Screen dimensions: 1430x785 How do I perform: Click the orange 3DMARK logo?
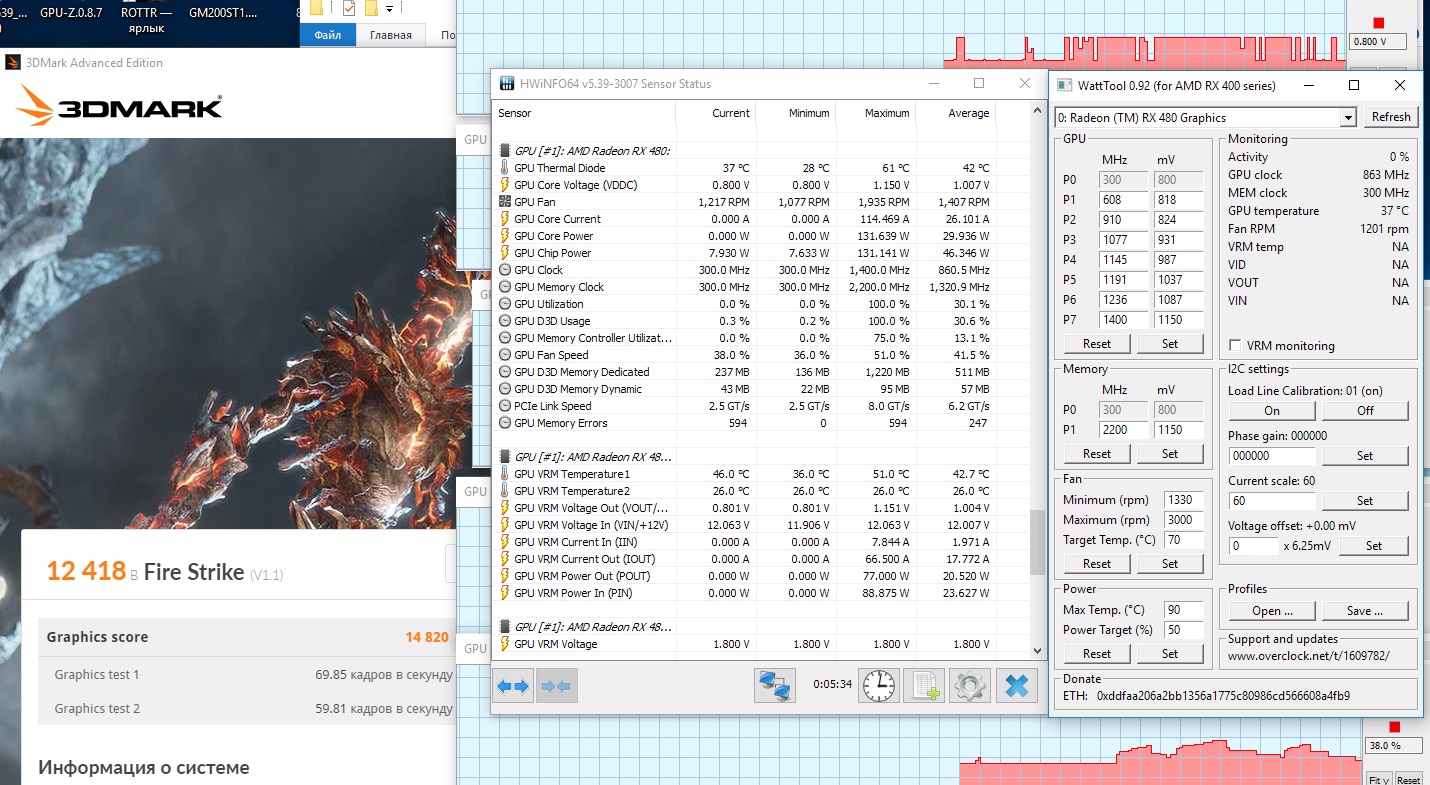(x=120, y=105)
